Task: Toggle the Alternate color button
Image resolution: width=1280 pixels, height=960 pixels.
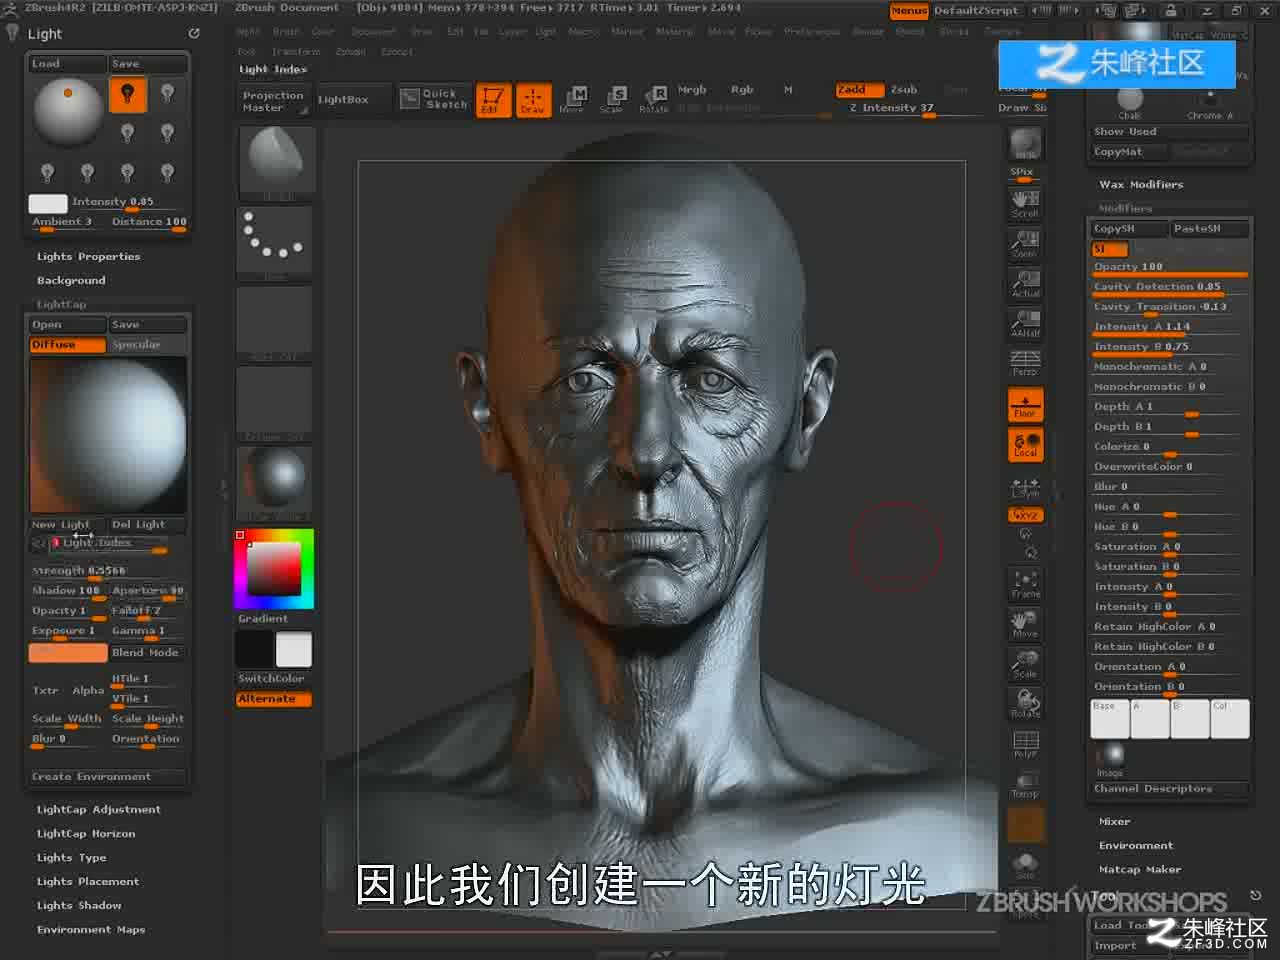Action: (273, 699)
